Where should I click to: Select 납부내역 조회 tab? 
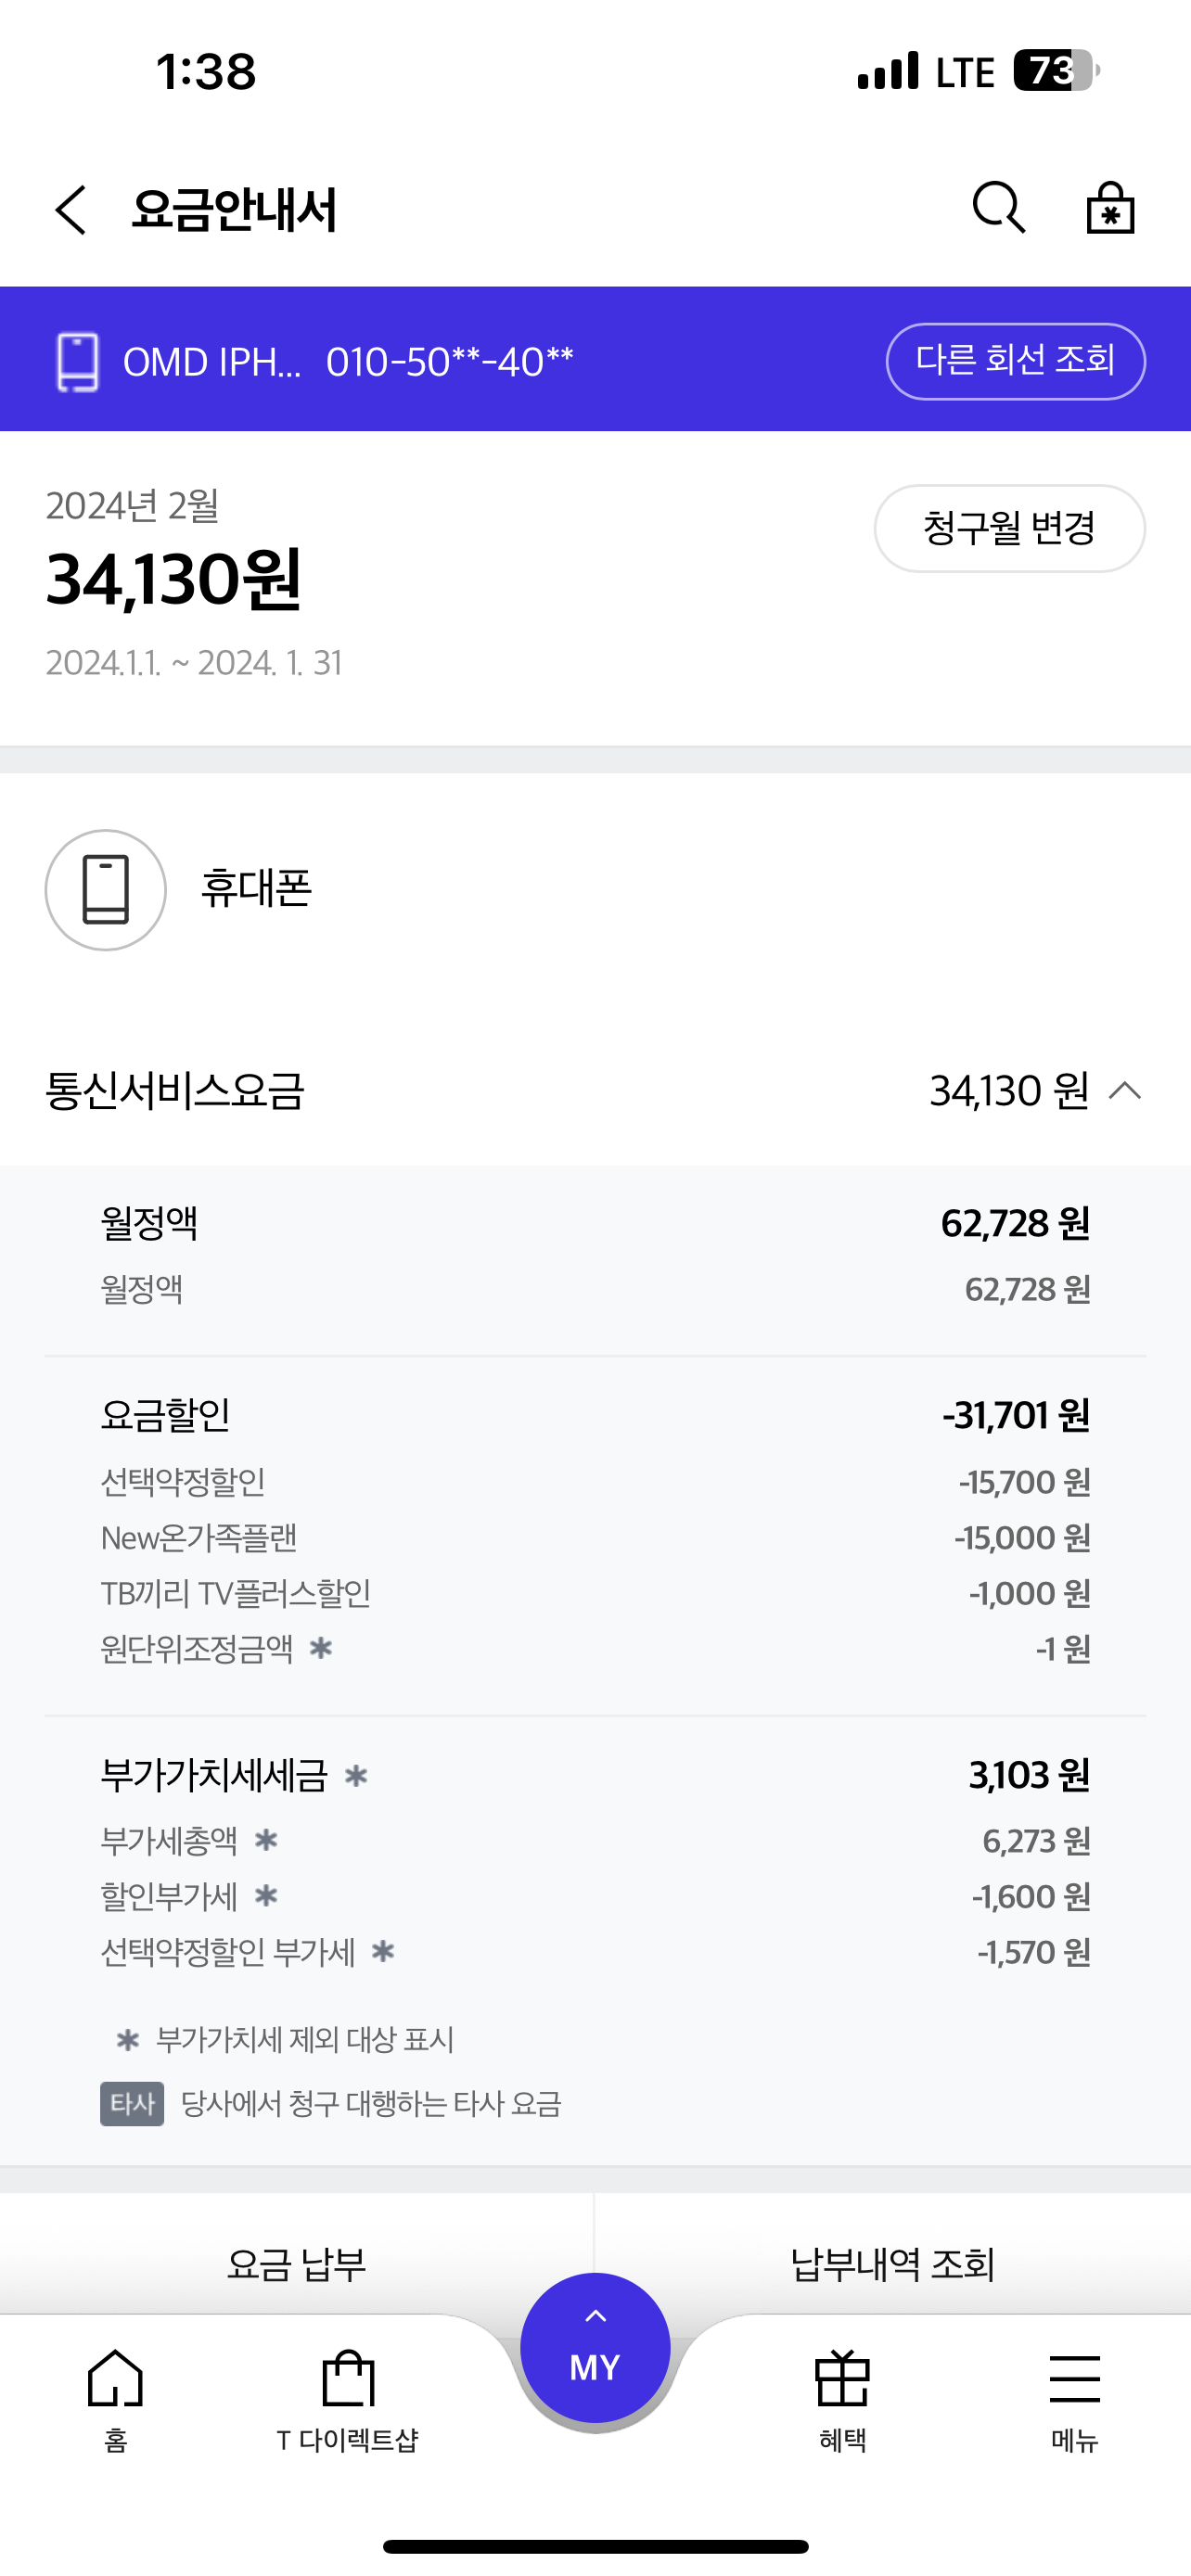892,2264
